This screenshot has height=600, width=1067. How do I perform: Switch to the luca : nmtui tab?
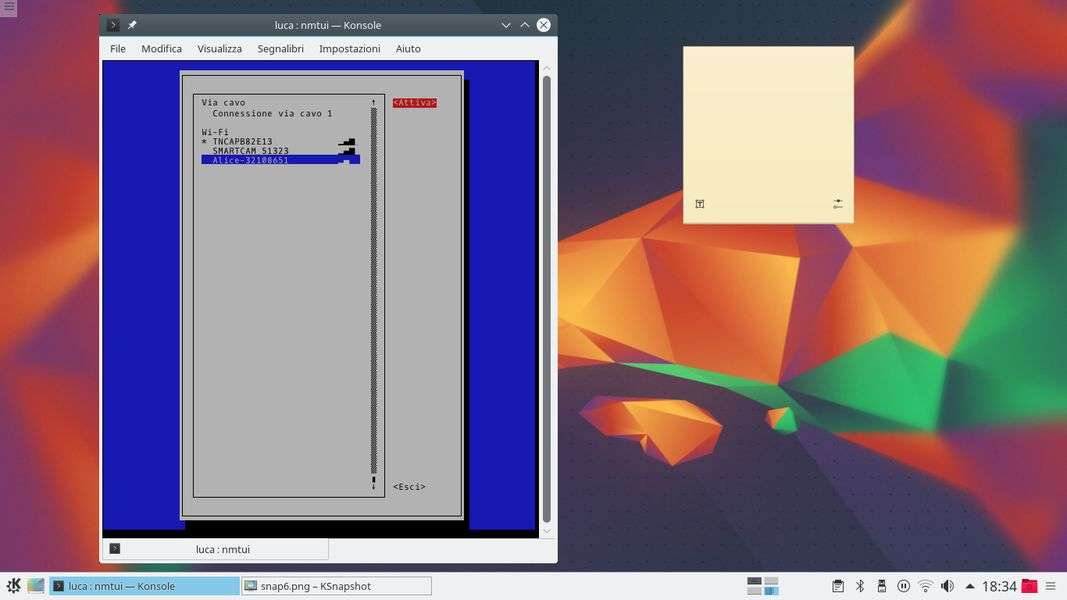[x=215, y=549]
